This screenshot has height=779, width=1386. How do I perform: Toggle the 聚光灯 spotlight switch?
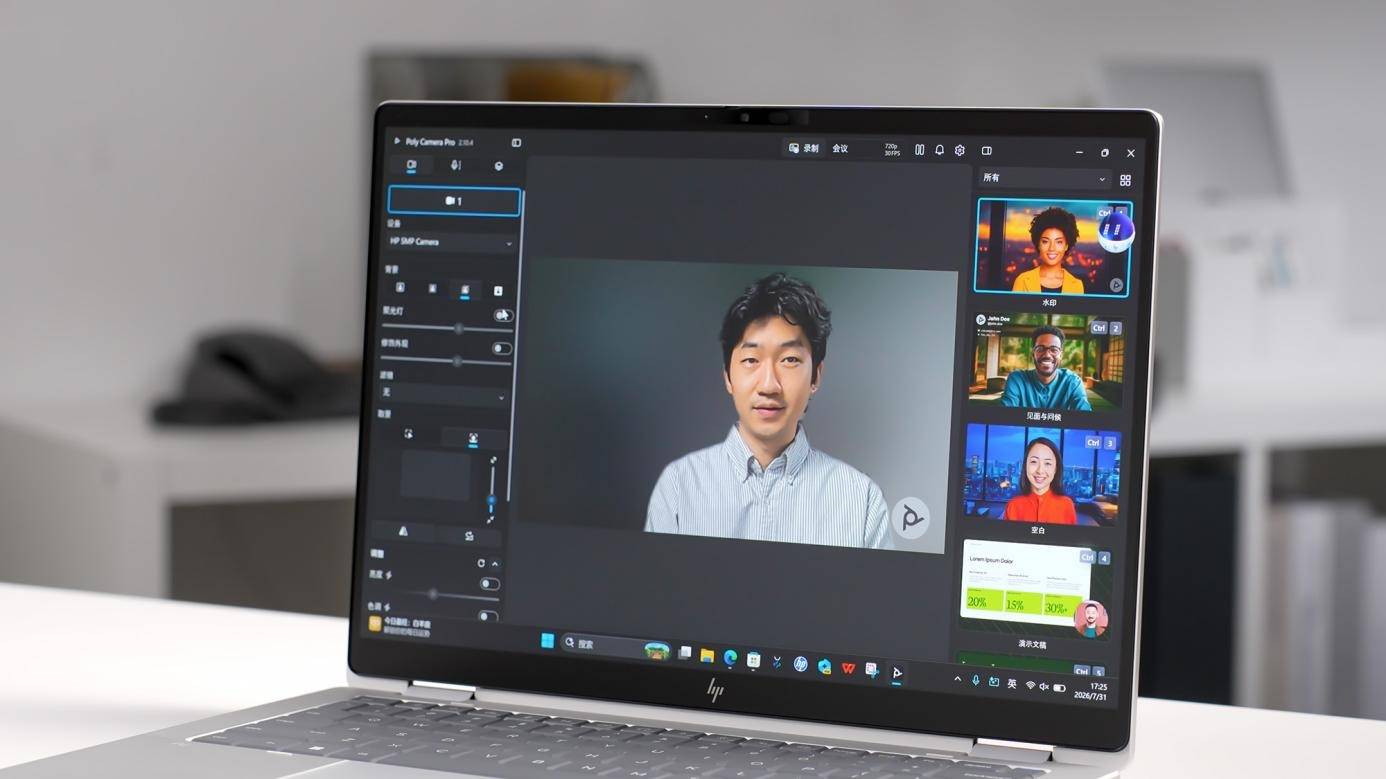pyautogui.click(x=503, y=315)
